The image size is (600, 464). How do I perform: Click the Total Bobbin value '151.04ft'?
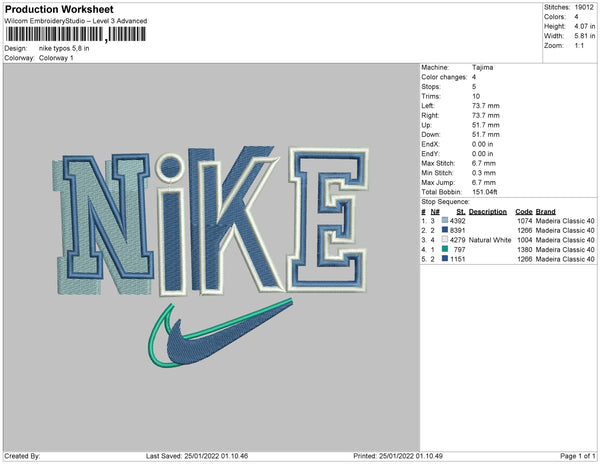coord(484,192)
